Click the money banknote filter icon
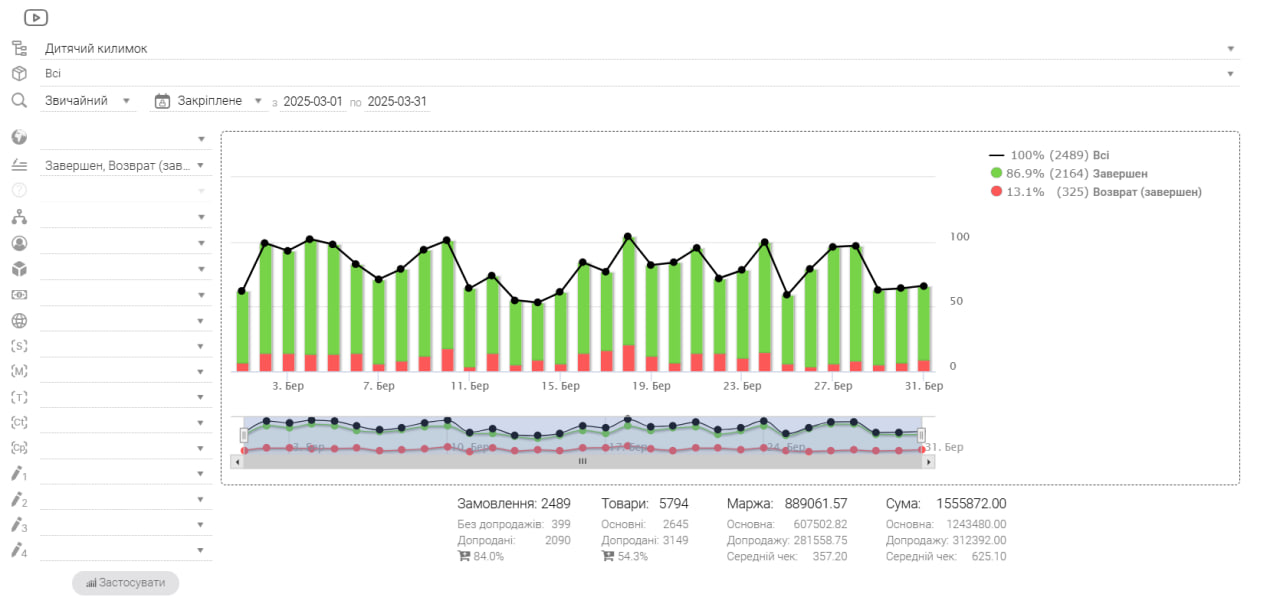1280x607 pixels. pos(19,295)
